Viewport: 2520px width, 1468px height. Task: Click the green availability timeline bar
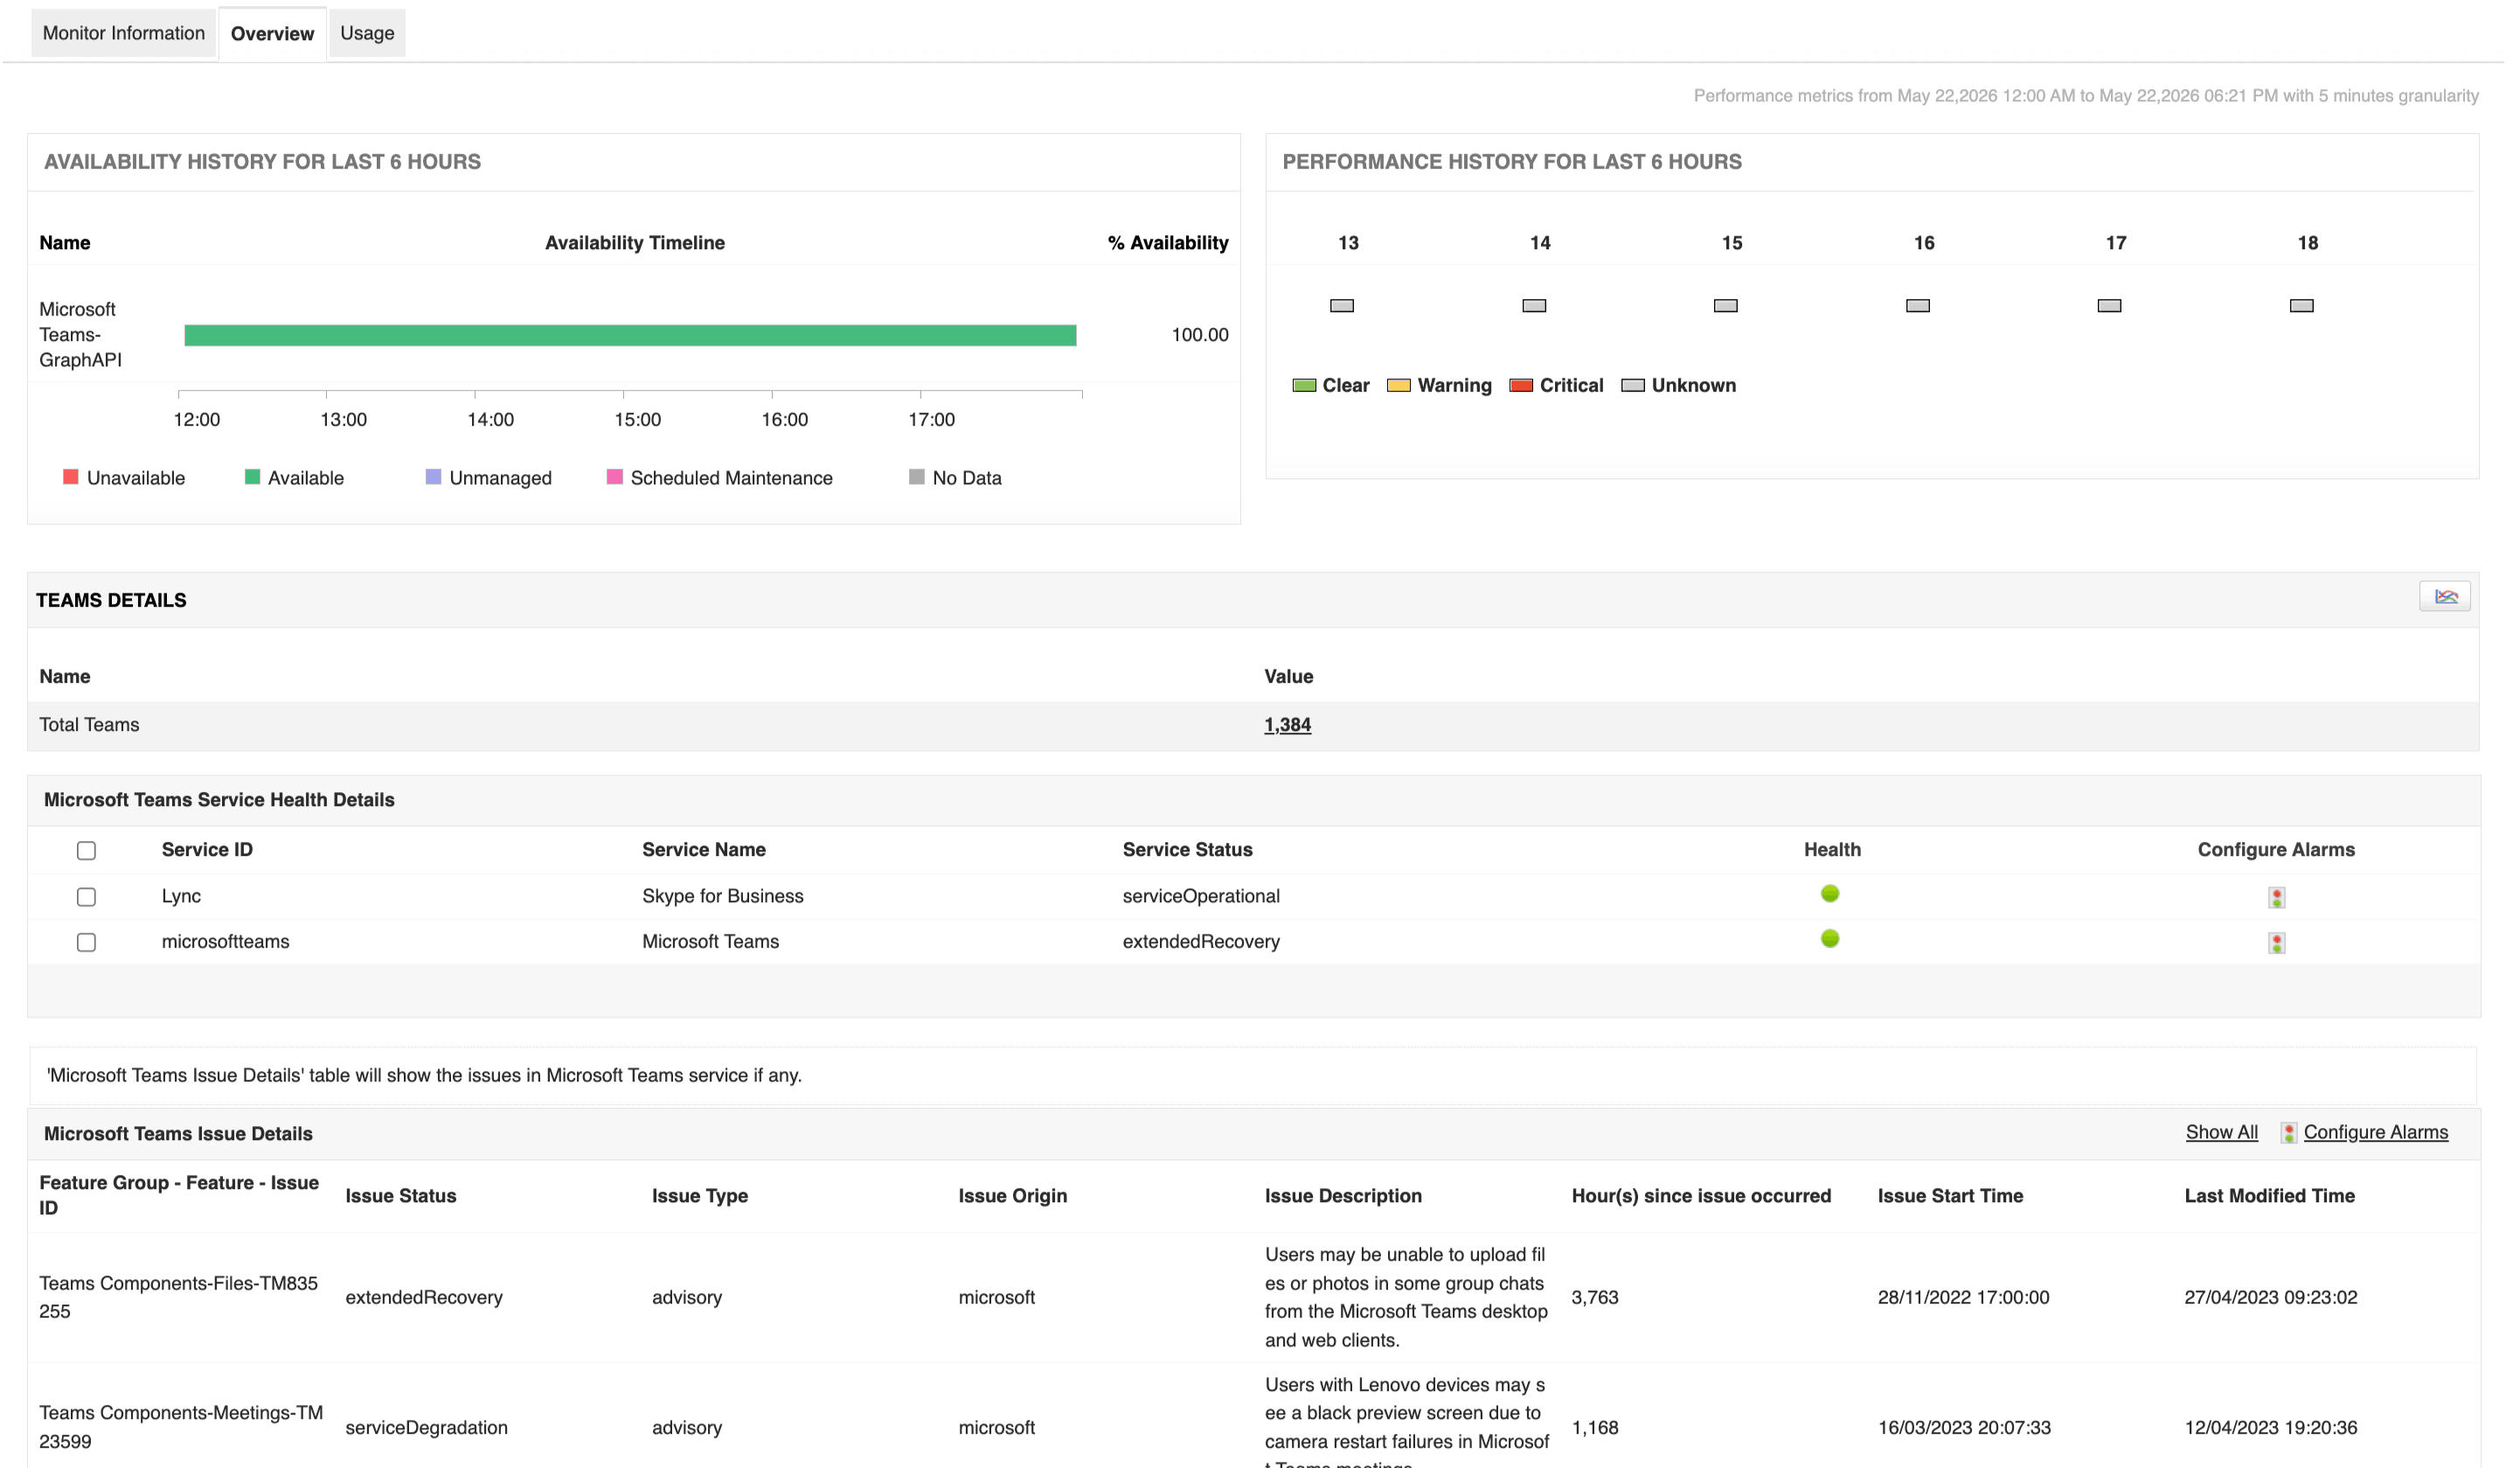point(630,335)
